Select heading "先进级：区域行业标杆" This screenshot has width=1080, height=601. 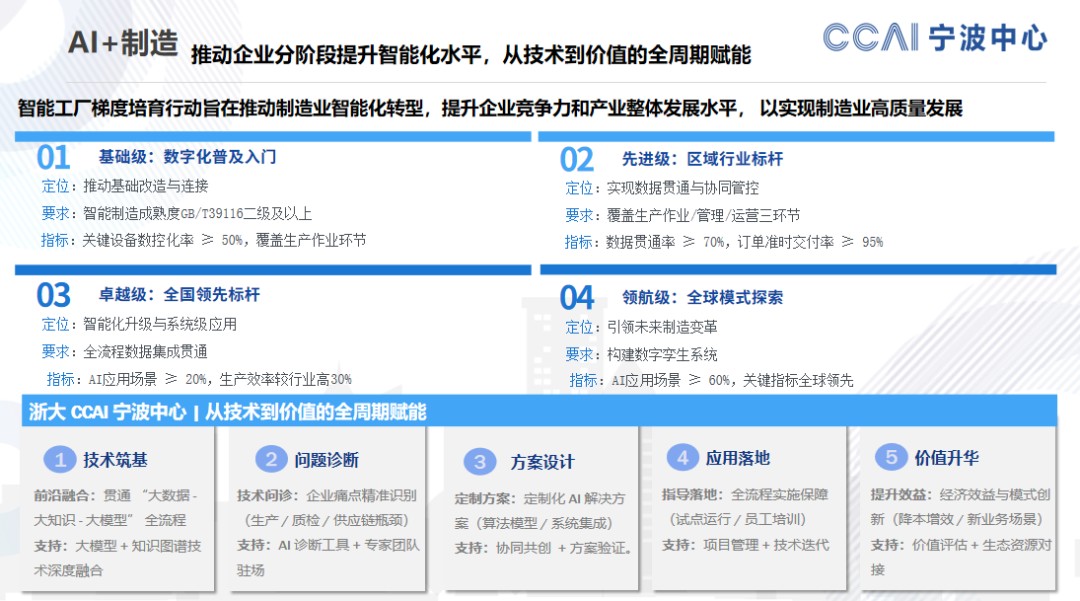(703, 159)
